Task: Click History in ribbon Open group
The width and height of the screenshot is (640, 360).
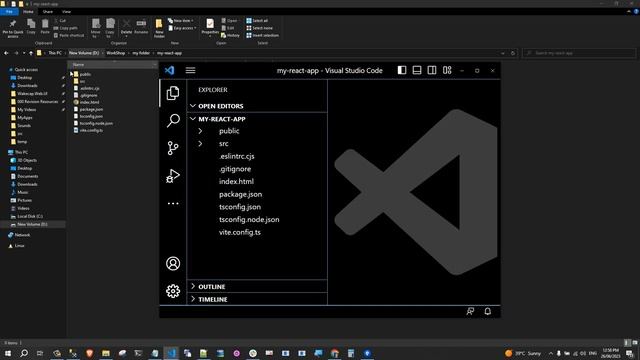Action: click(x=230, y=36)
